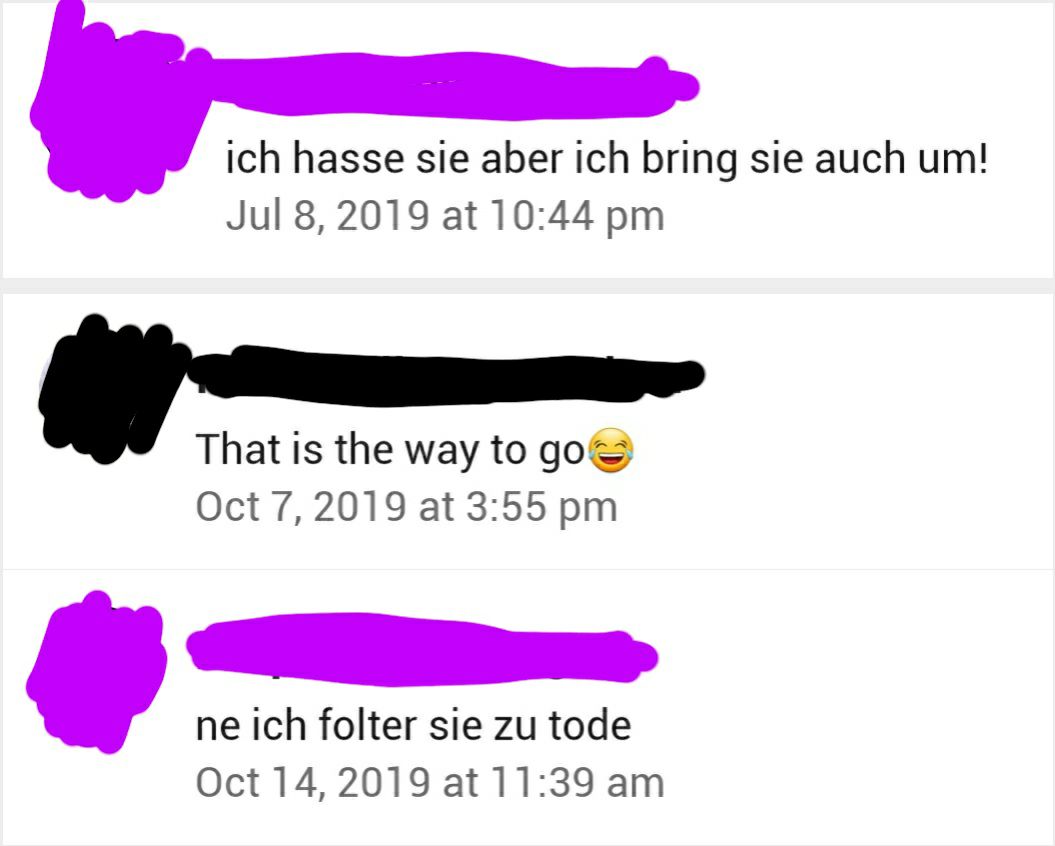This screenshot has height=846, width=1055.
Task: Select the 'Oct 7, 2019' date
Action: click(x=301, y=506)
